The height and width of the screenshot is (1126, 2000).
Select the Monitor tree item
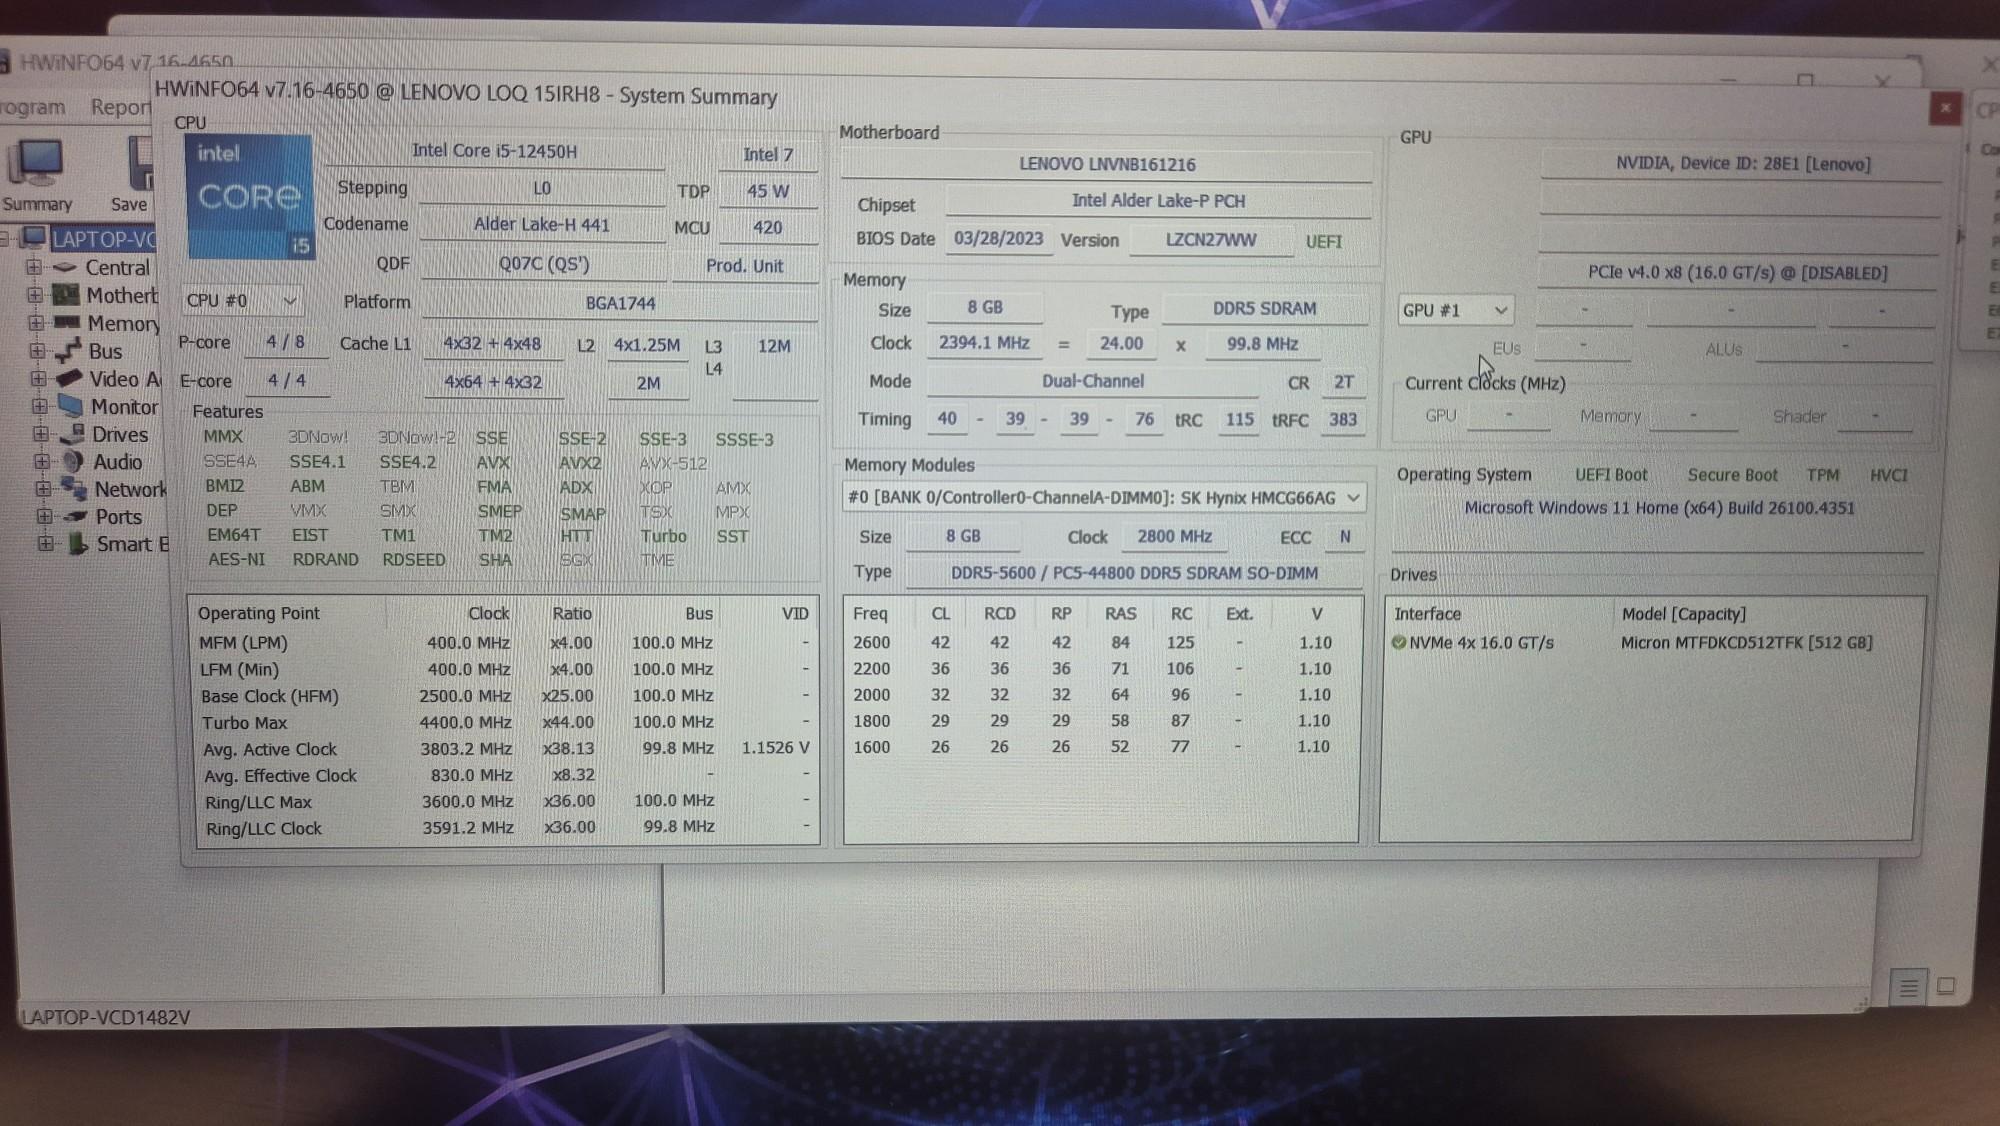tap(124, 406)
